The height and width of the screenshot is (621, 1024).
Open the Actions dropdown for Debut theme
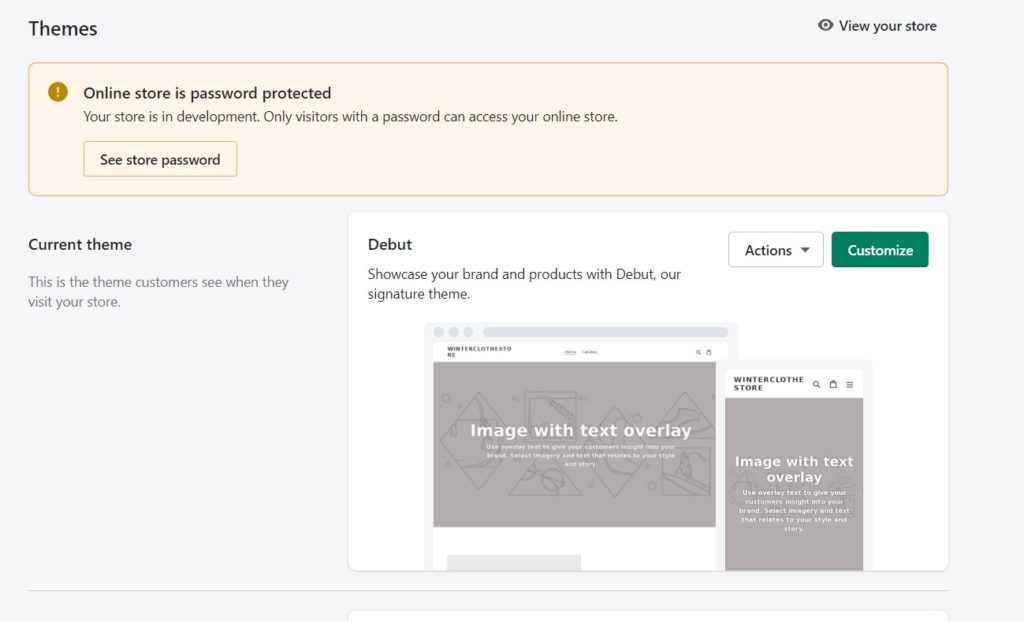point(776,249)
